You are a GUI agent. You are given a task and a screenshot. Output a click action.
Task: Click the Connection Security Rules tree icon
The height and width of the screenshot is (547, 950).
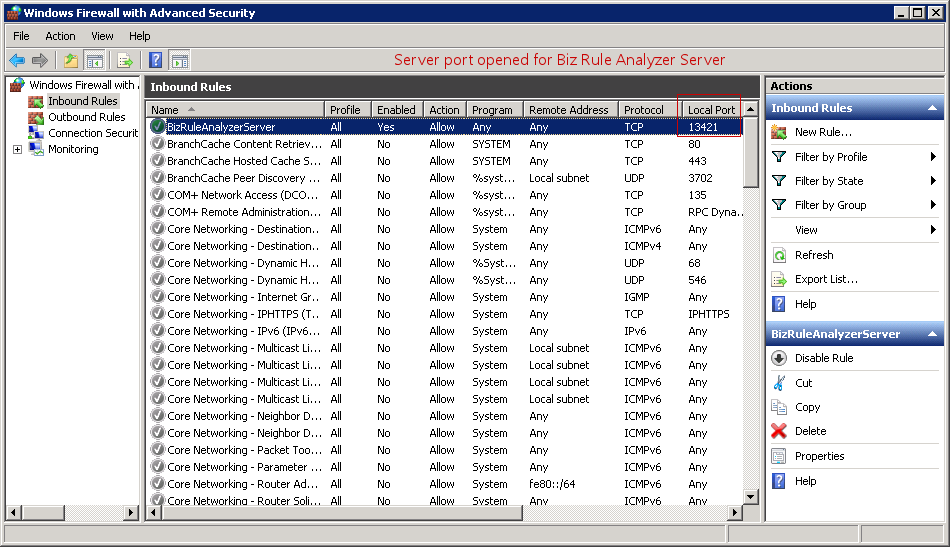[x=36, y=133]
